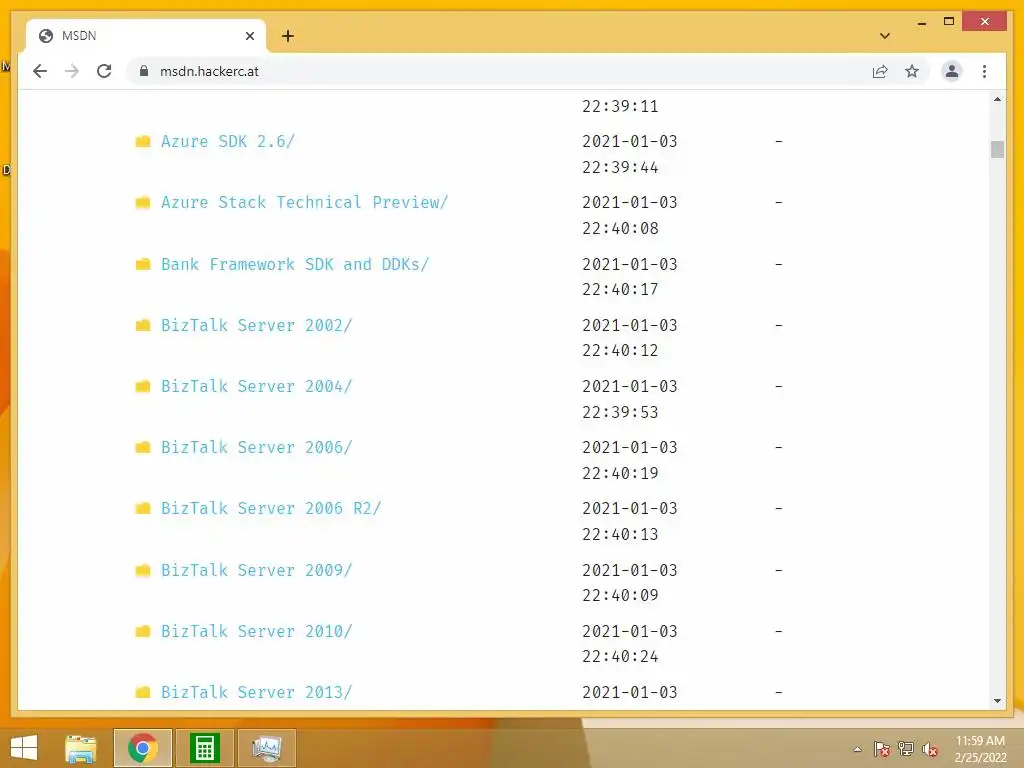
Task: Open the green calculator taskbar app
Action: tap(204, 748)
